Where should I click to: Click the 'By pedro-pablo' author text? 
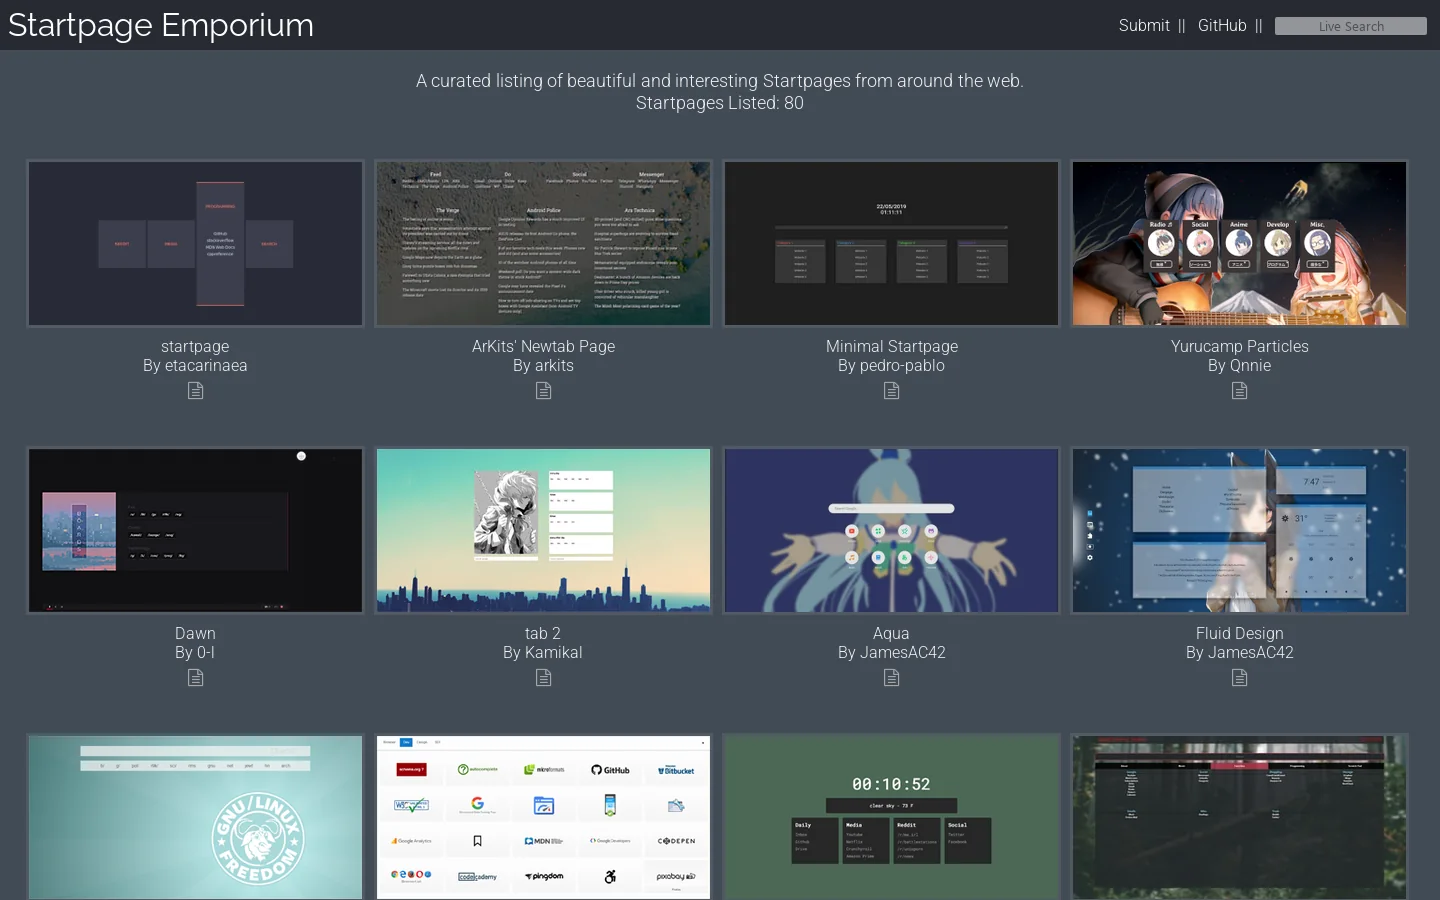892,365
